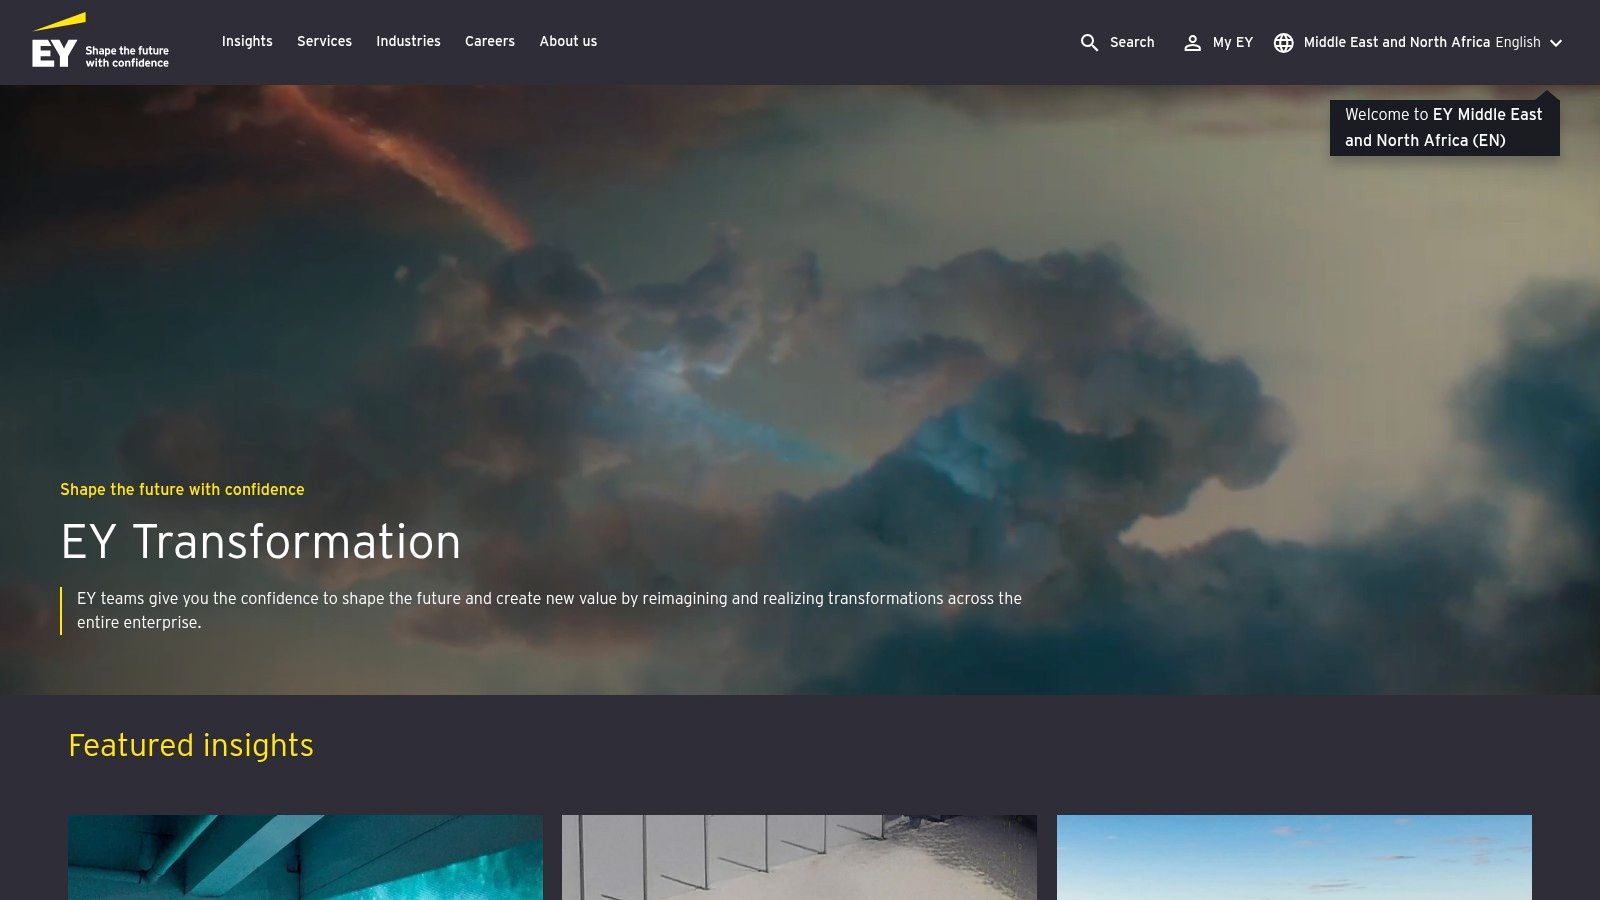Select Middle East and North Africa English

1422,42
